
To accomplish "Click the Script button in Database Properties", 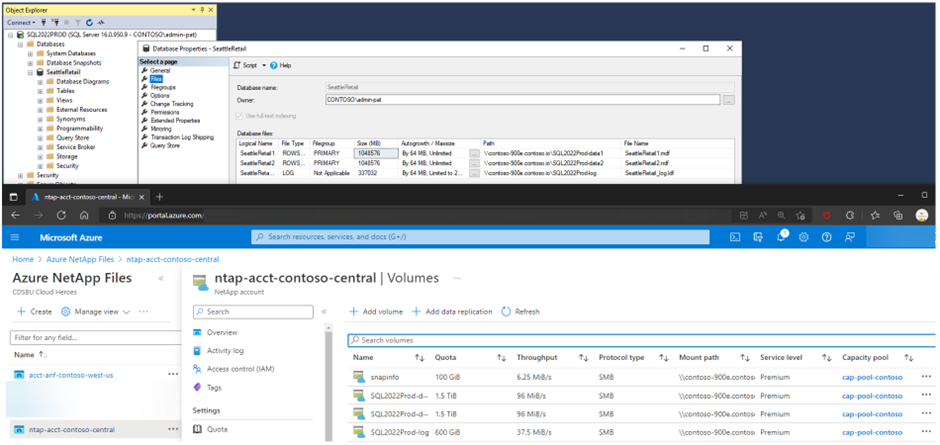I will pos(245,65).
